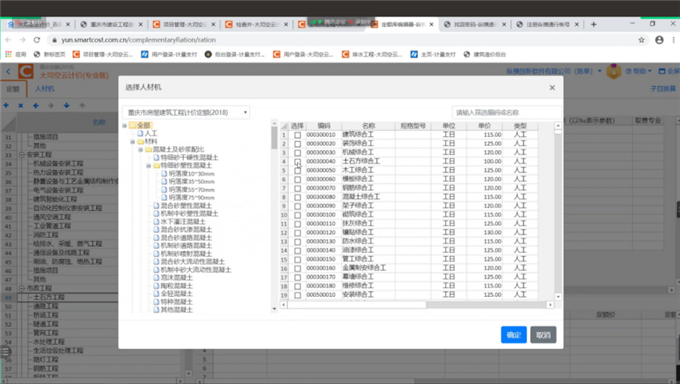Image resolution: width=680 pixels, height=384 pixels.
Task: Select the checkbox for 混凝土综合工
Action: pos(298,197)
